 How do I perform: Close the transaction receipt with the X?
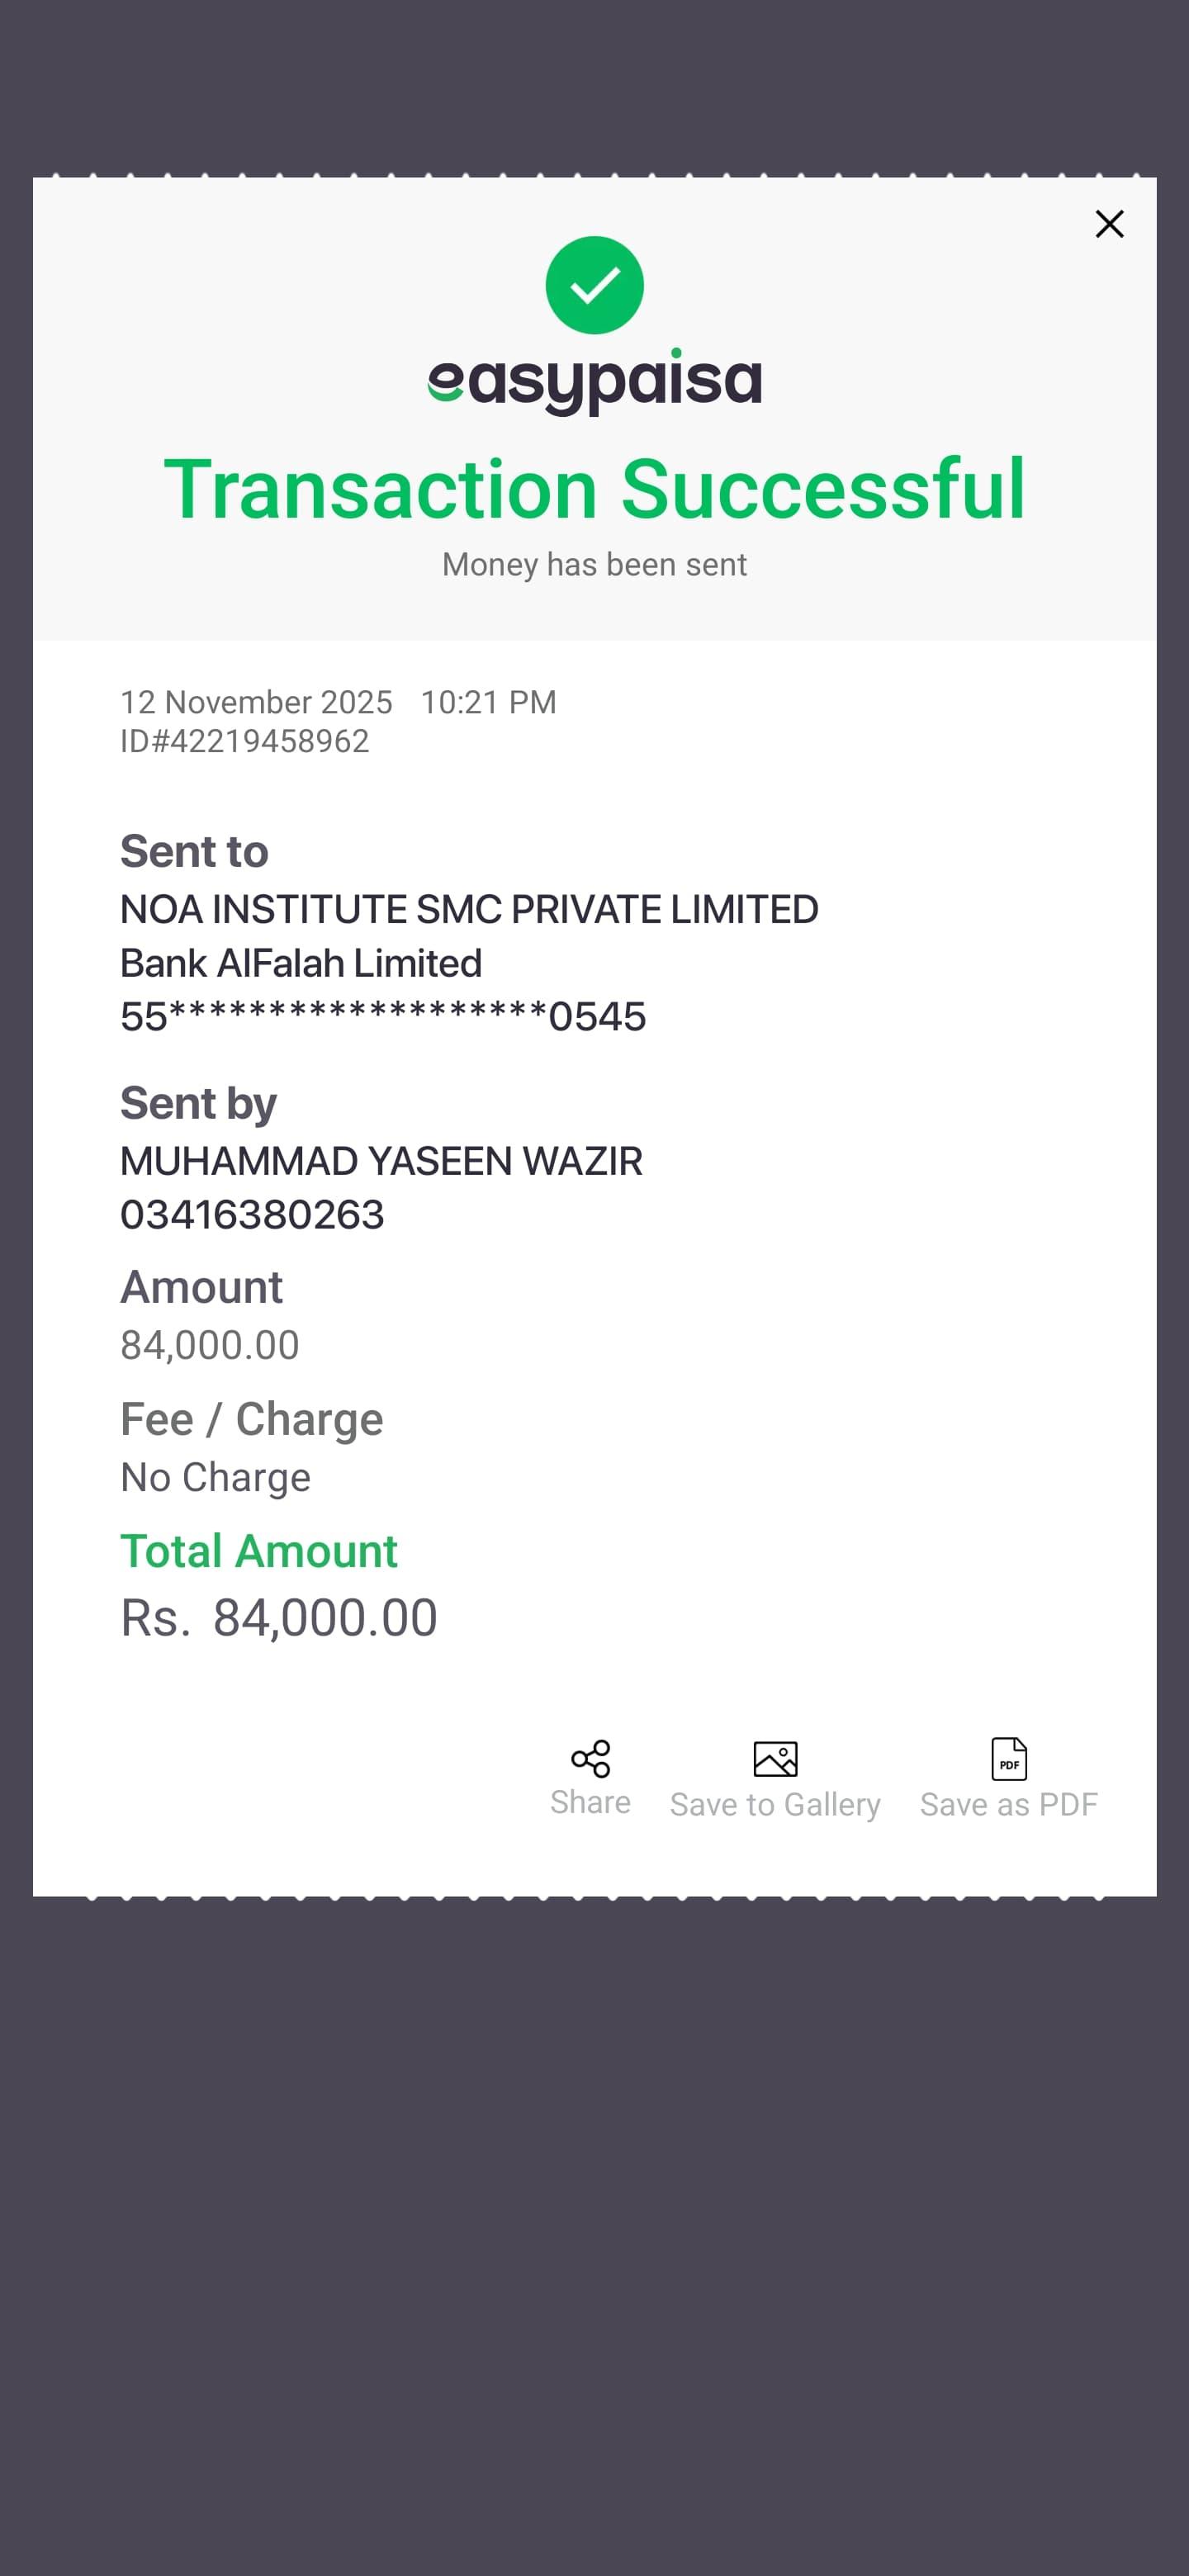[1109, 224]
